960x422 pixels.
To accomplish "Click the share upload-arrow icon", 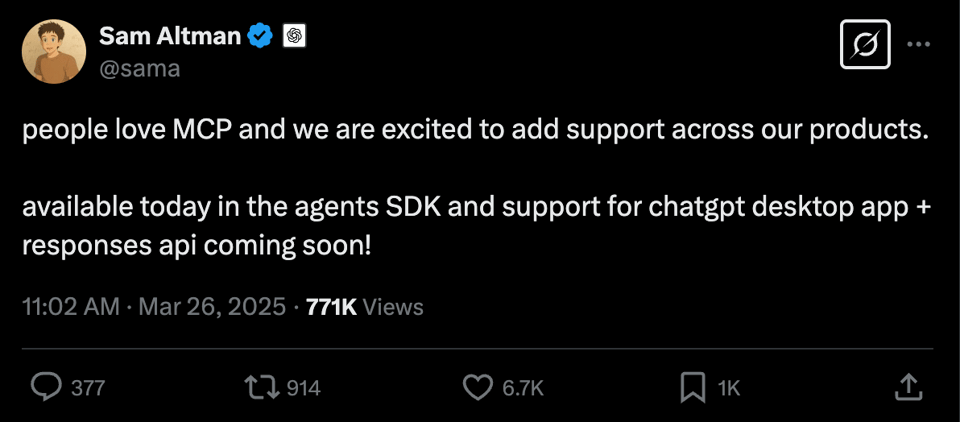I will (906, 386).
